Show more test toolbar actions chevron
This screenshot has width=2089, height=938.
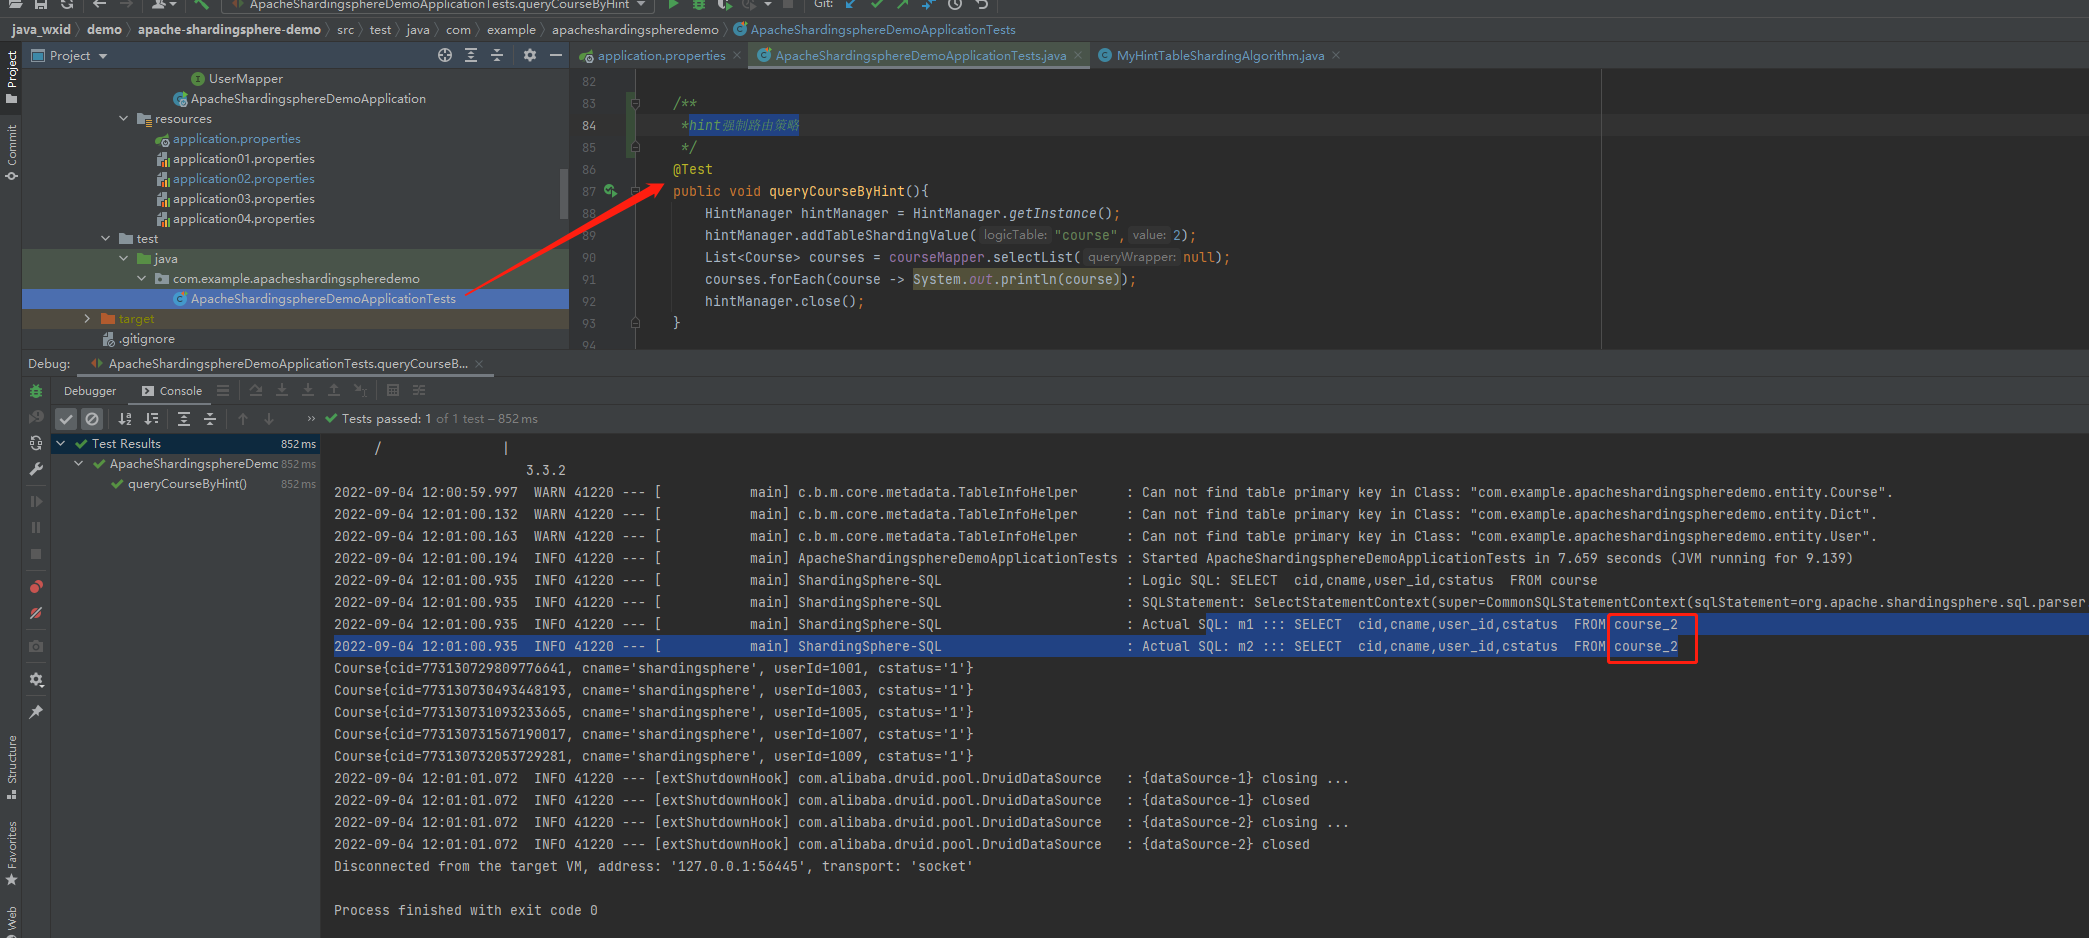[x=311, y=419]
